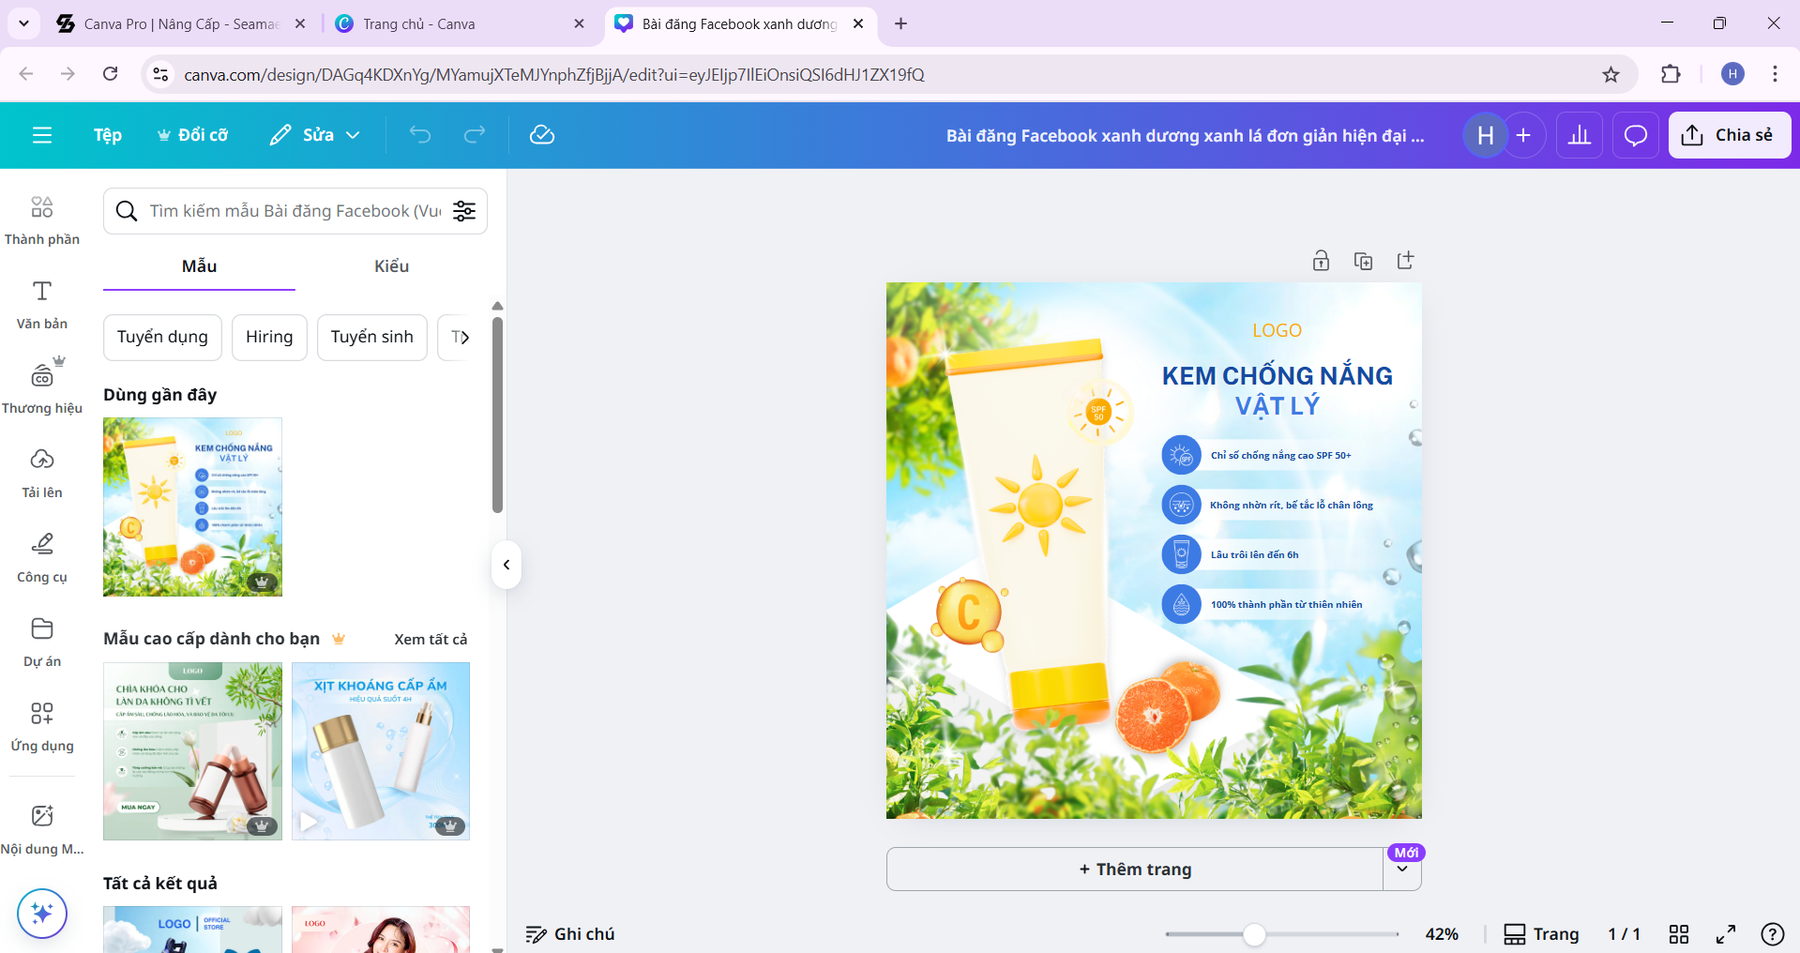Click the cloud save status icon
Image resolution: width=1800 pixels, height=953 pixels.
click(542, 135)
